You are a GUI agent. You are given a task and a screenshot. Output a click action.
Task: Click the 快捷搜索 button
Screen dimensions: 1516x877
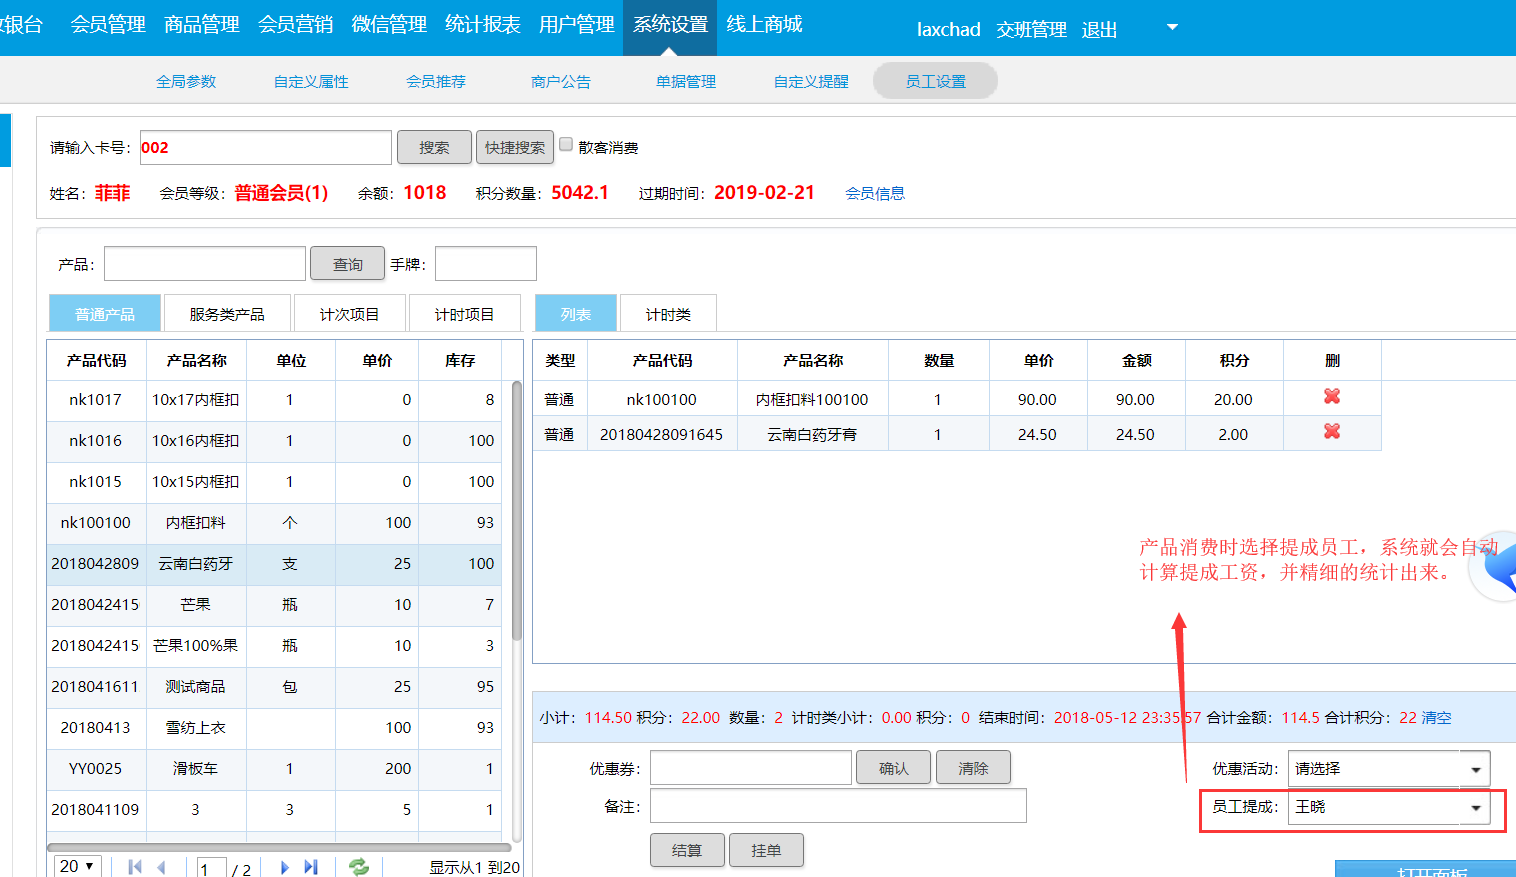pos(515,148)
